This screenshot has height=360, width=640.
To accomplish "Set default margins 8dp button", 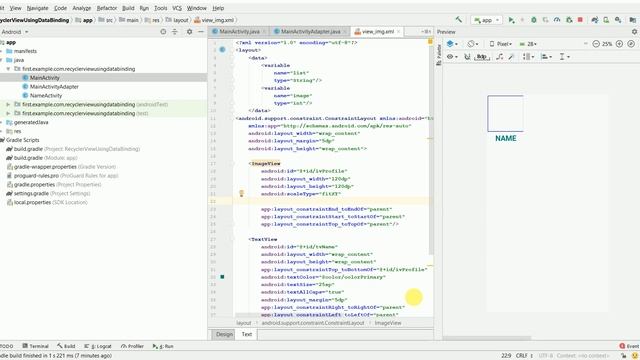I will pos(482,57).
